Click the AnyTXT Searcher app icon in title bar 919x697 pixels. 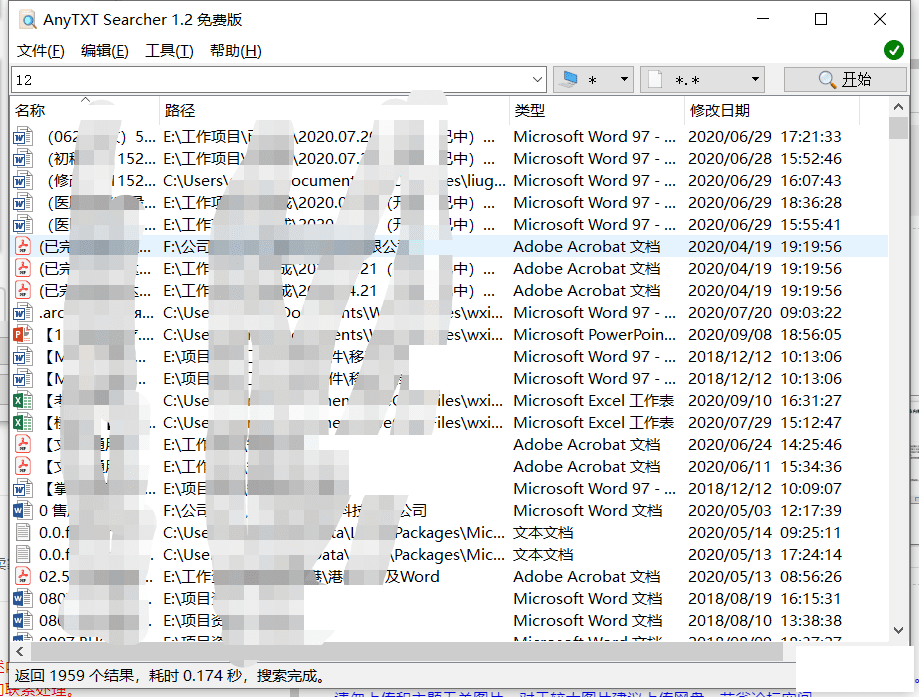click(x=28, y=20)
